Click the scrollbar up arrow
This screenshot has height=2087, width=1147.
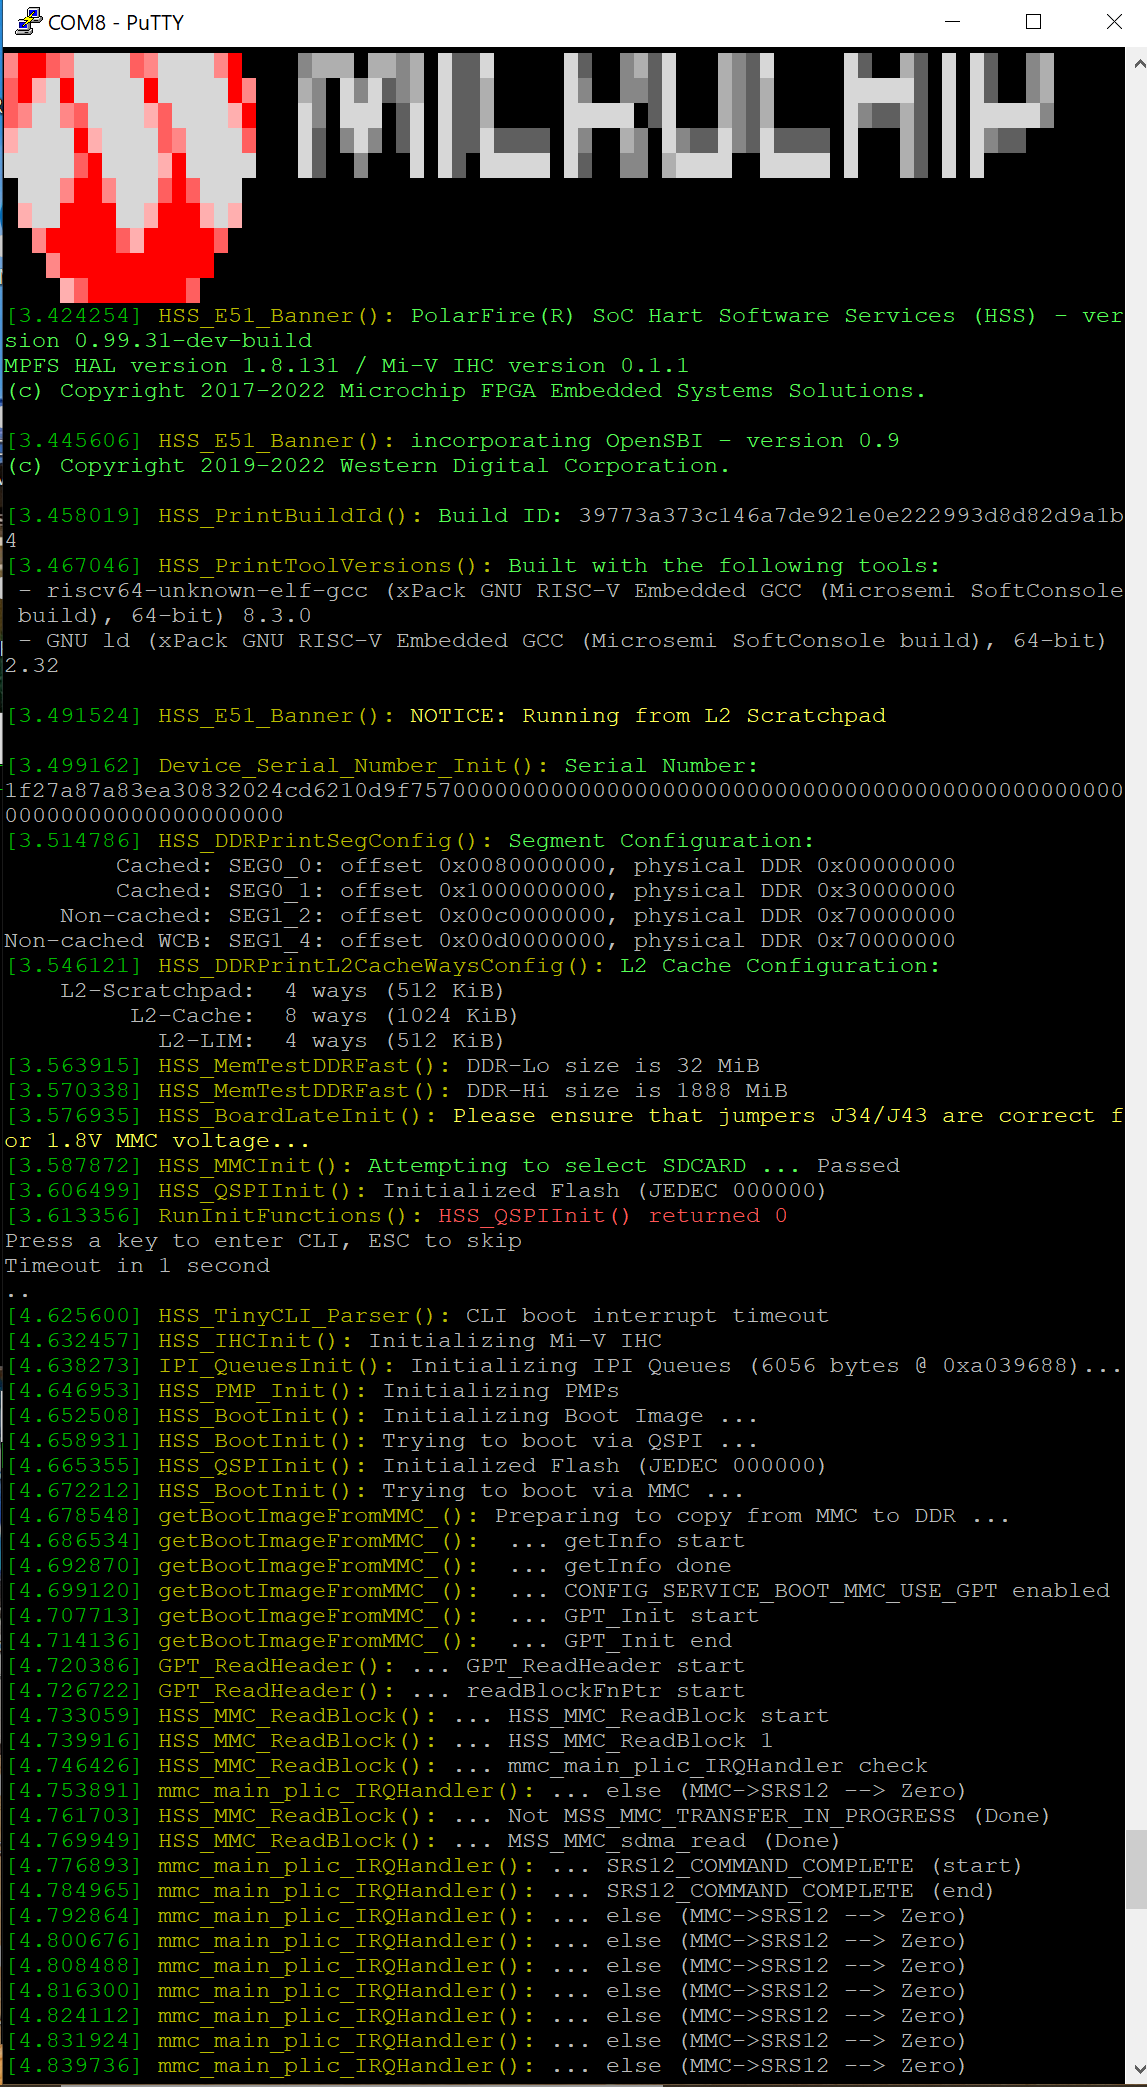pos(1138,62)
